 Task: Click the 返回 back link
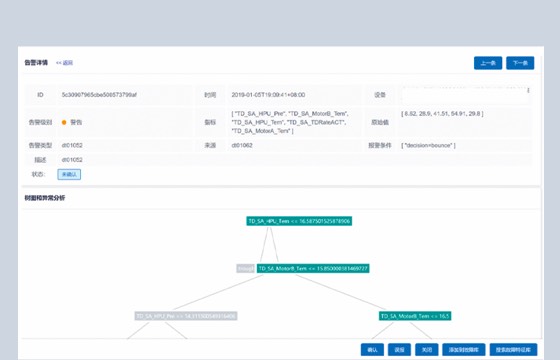(64, 63)
